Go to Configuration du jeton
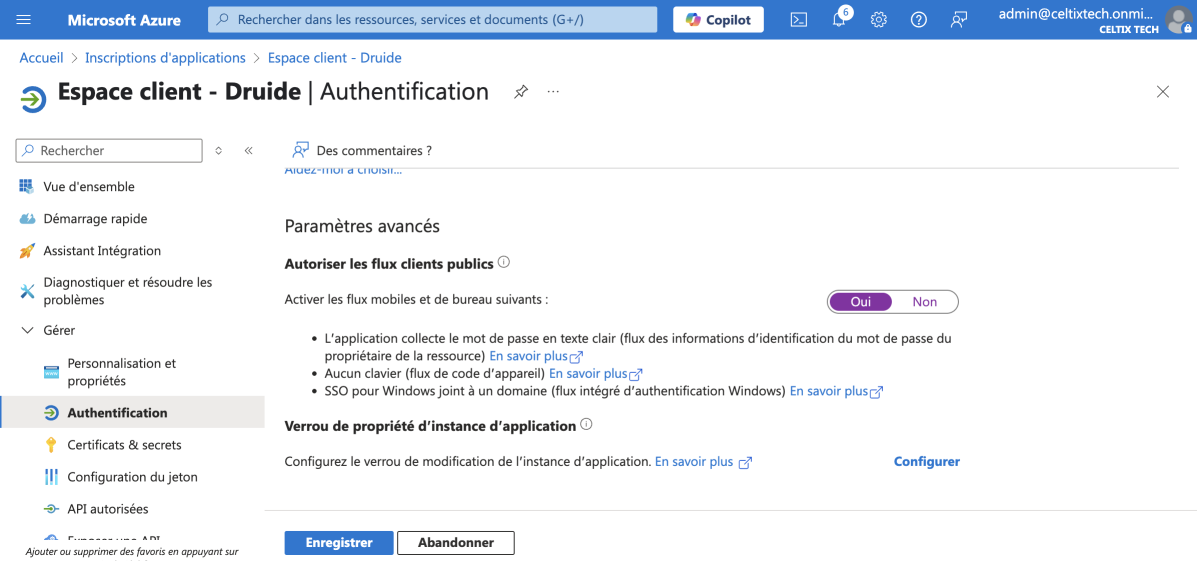The image size is (1197, 561). click(132, 477)
